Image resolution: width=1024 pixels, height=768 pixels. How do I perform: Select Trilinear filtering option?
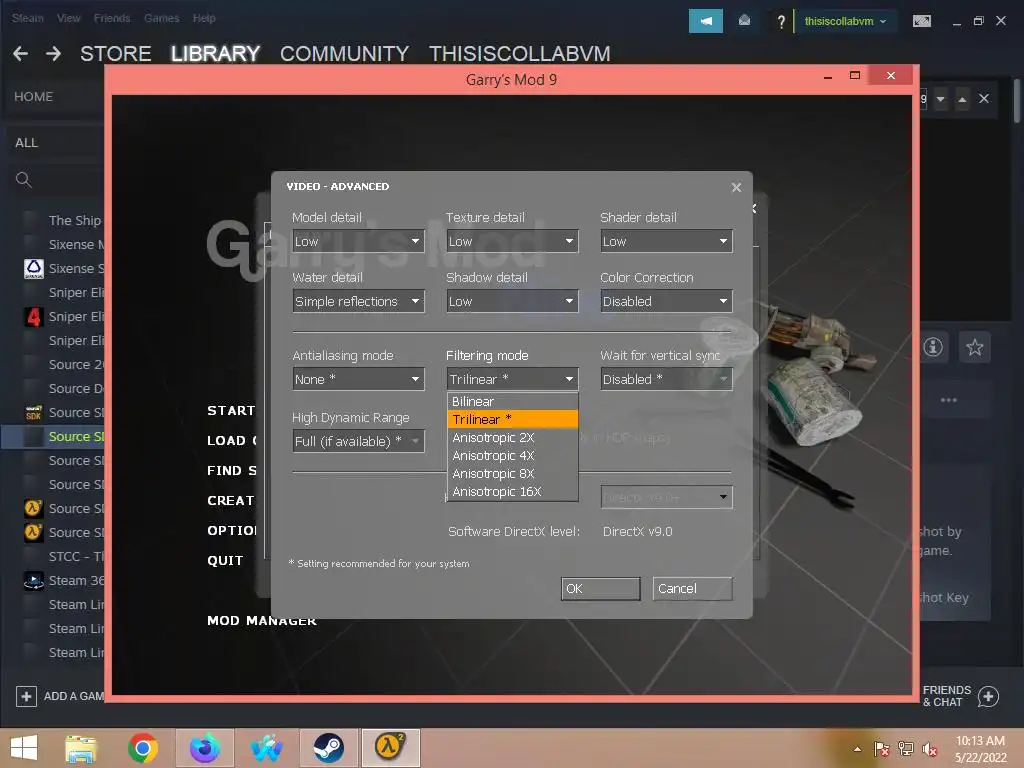(513, 419)
